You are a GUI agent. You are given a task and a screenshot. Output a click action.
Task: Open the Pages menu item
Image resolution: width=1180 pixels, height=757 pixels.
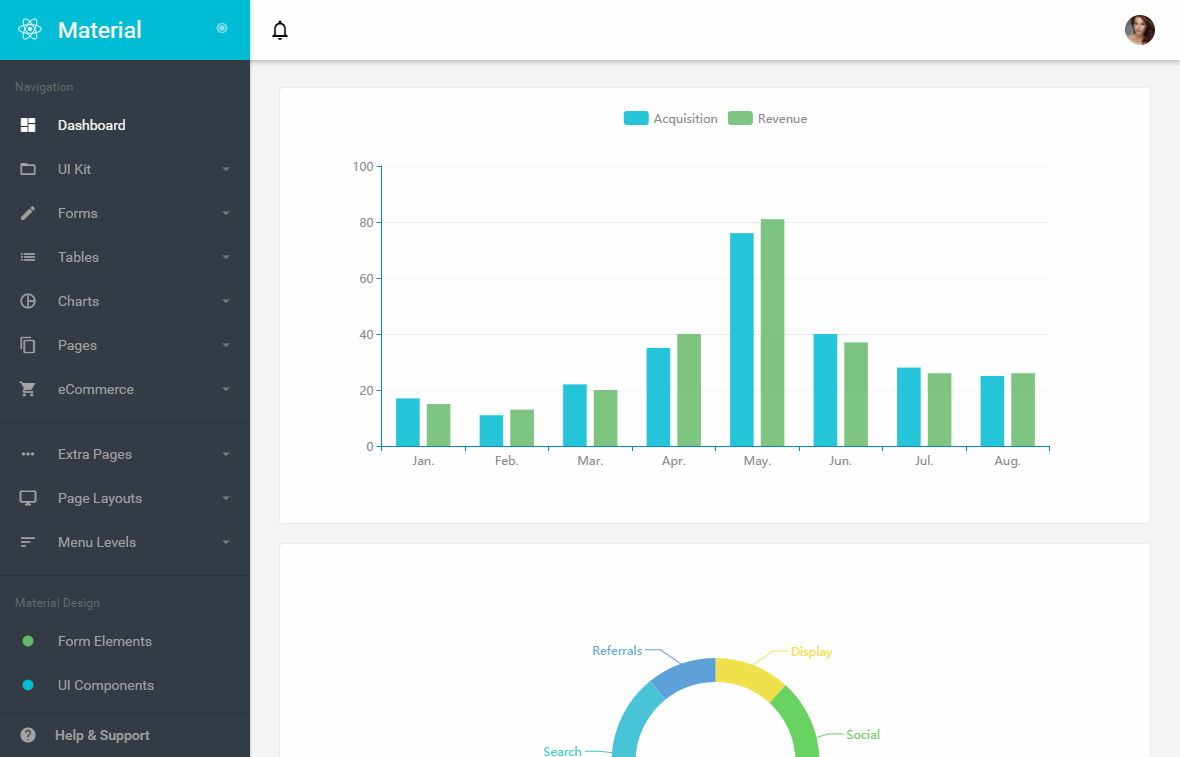[77, 345]
